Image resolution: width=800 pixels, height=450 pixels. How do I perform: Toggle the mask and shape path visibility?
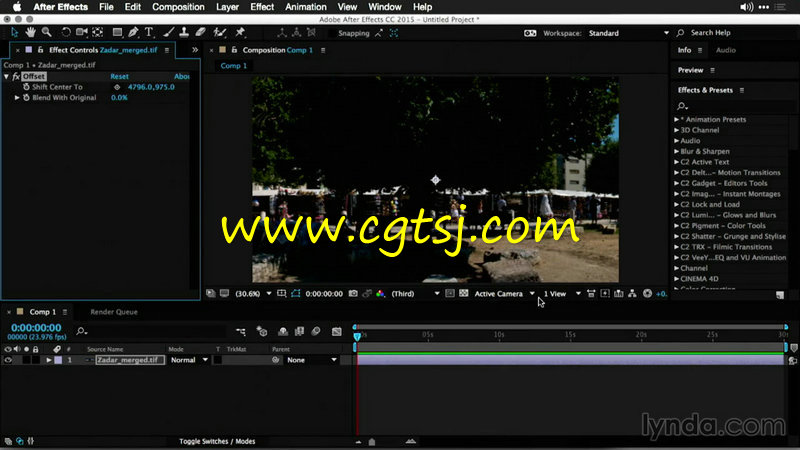[x=296, y=293]
